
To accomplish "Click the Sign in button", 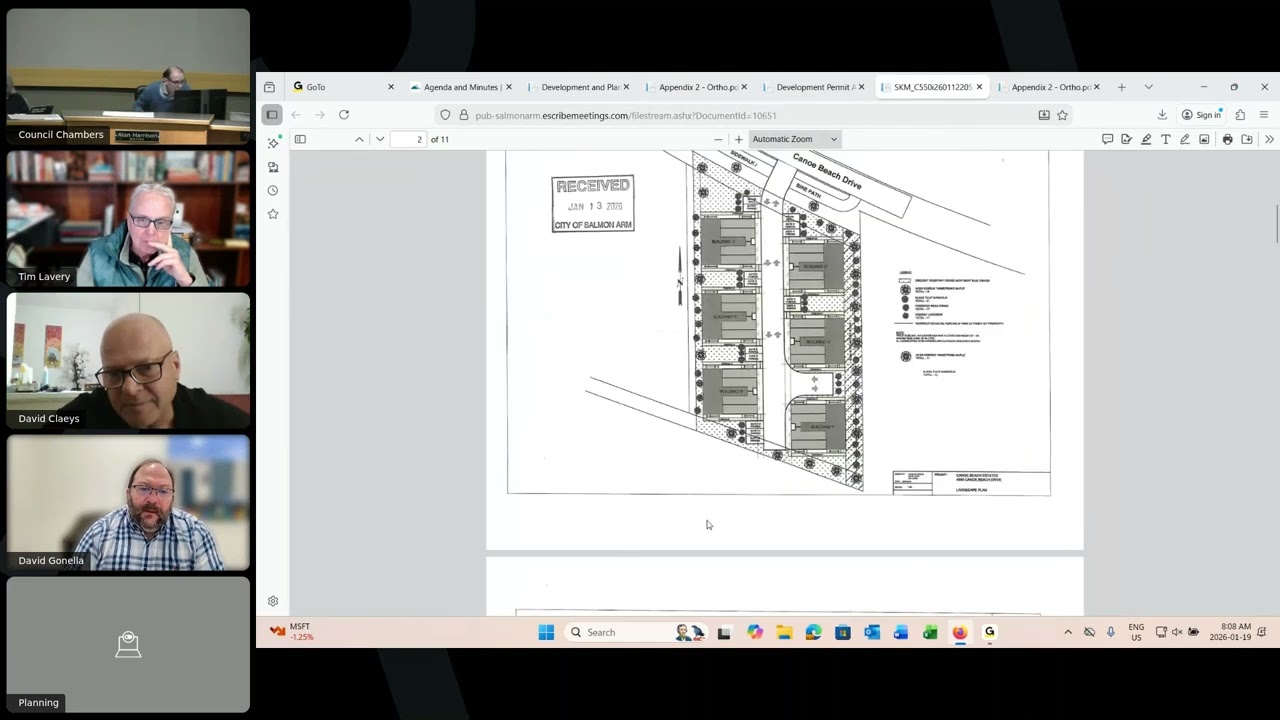I will point(1201,115).
